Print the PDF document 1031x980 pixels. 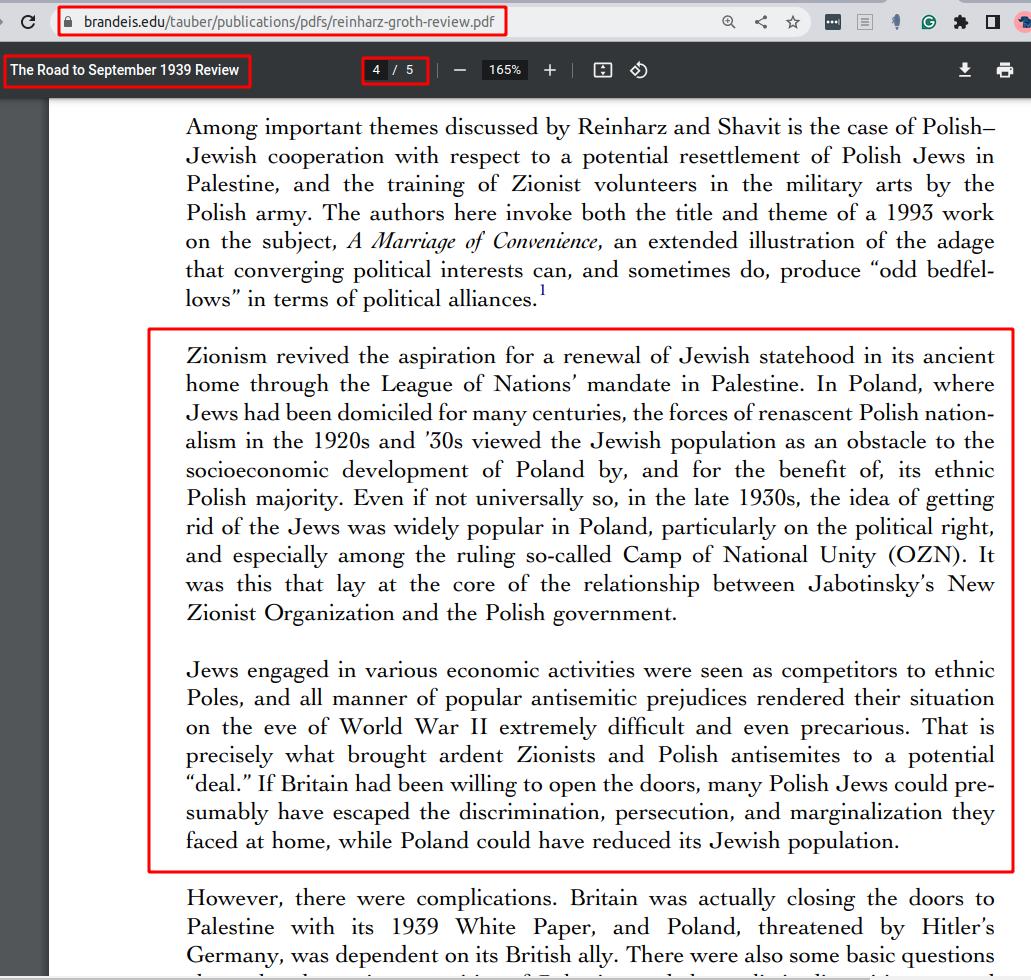coord(1005,70)
